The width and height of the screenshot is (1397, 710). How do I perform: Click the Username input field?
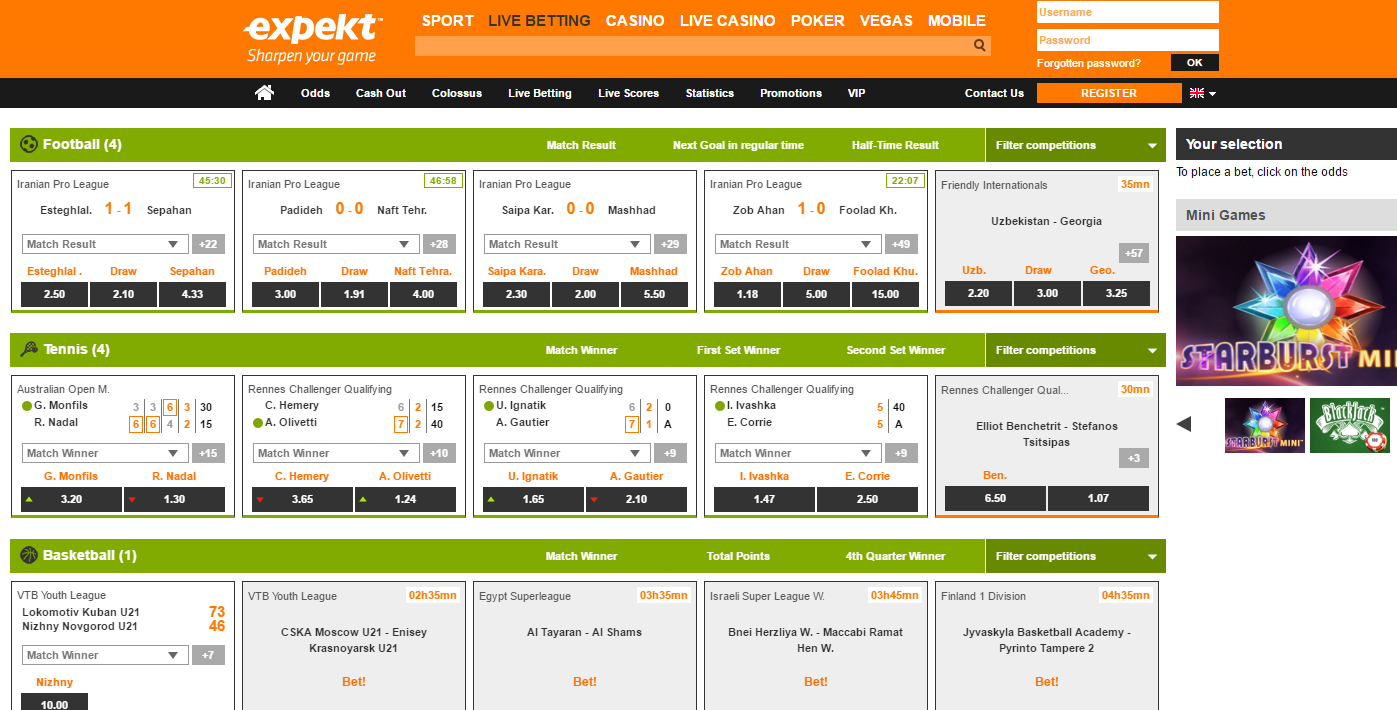(x=1128, y=12)
